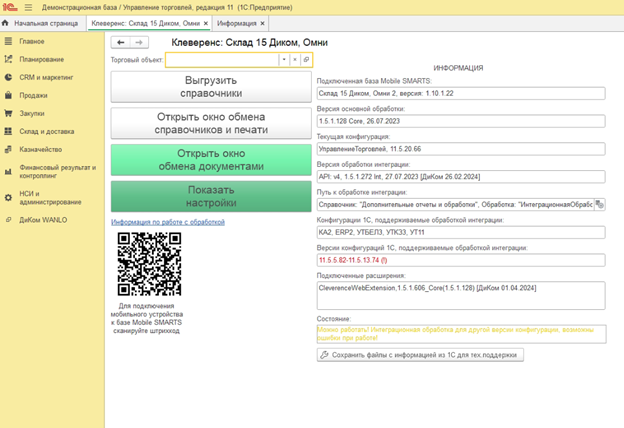Click the Продажи bag icon
Screen dimensions: 624x428
pos(8,95)
